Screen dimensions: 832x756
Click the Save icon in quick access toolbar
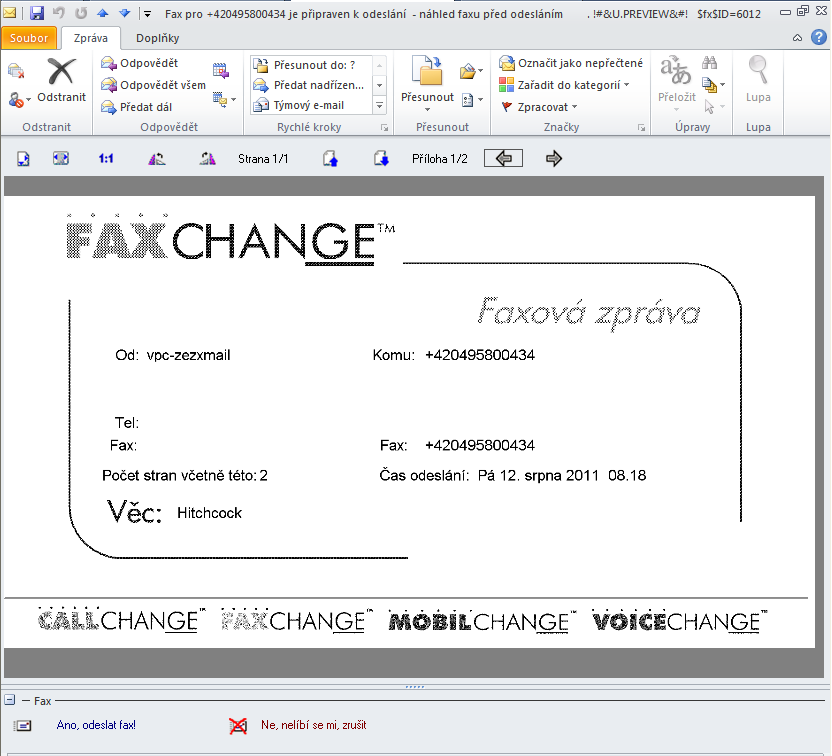coord(37,13)
